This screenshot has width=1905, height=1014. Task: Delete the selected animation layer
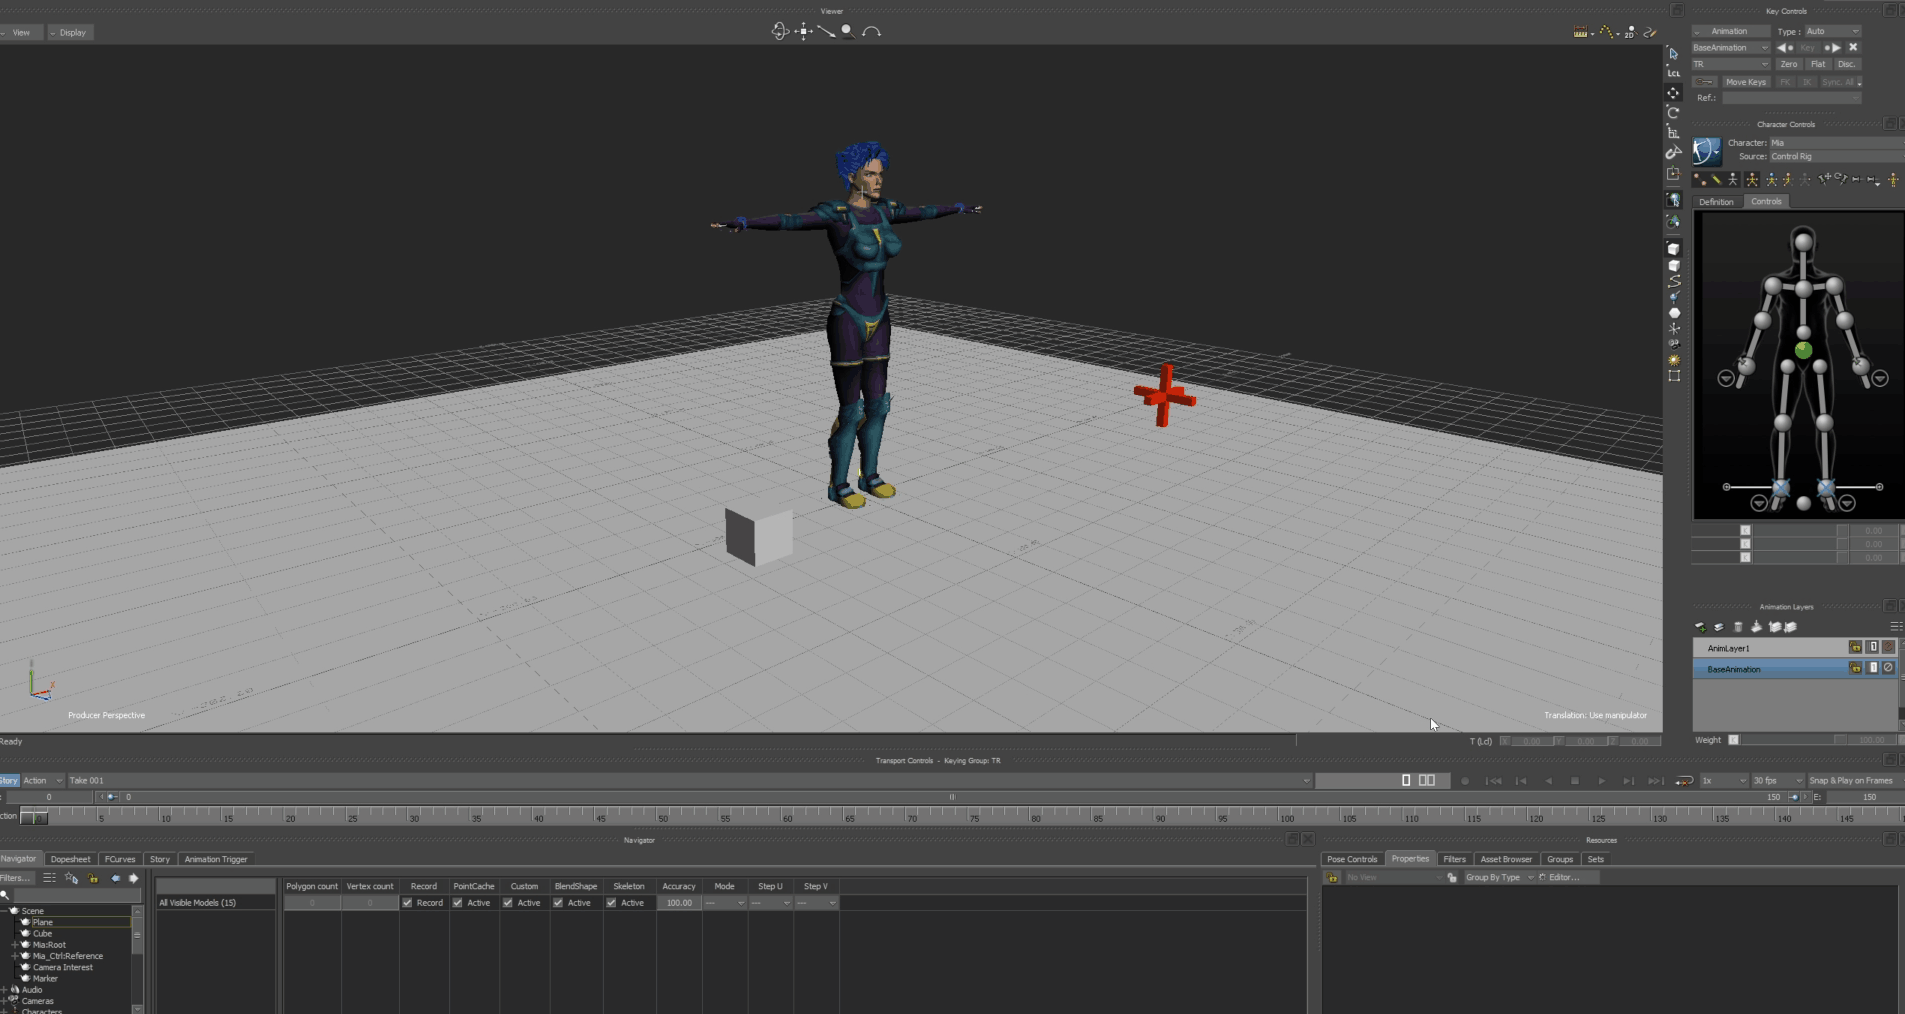1738,626
